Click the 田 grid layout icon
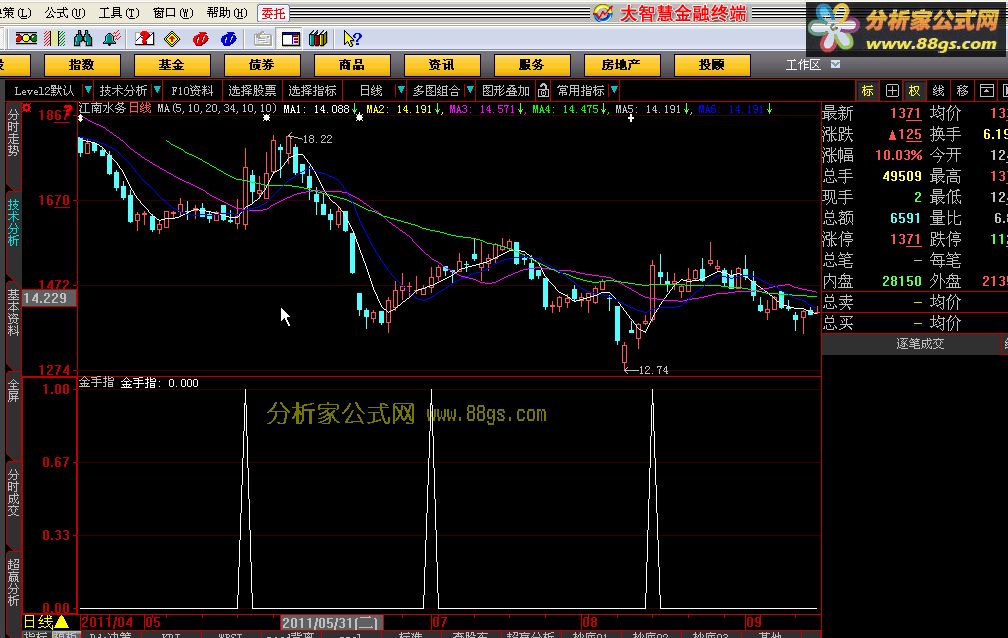Viewport: 1008px width, 638px height. click(892, 91)
